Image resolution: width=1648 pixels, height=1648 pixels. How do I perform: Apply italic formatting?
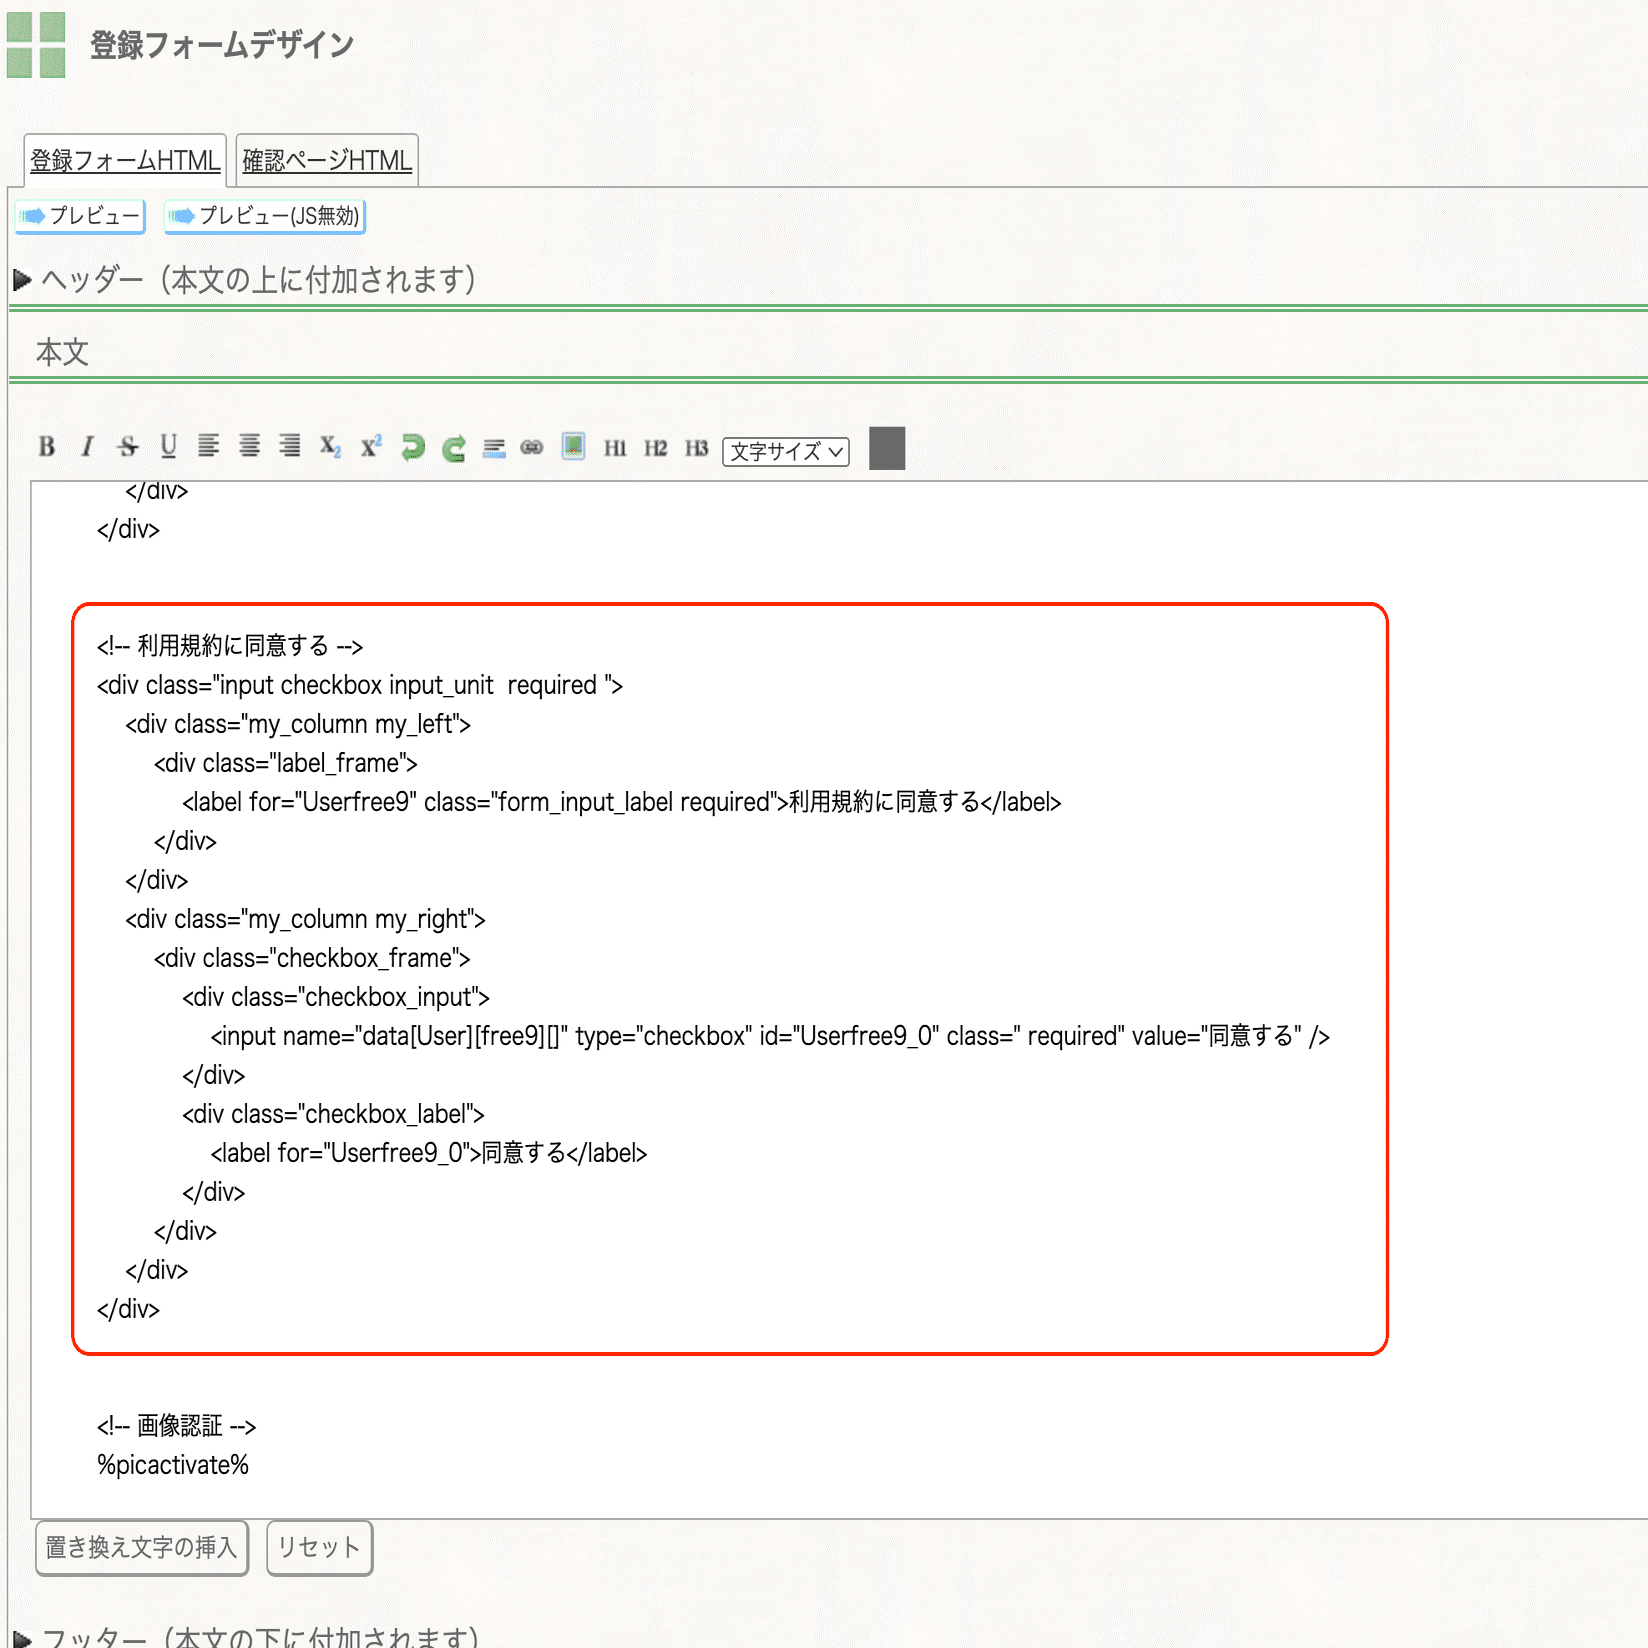tap(87, 447)
